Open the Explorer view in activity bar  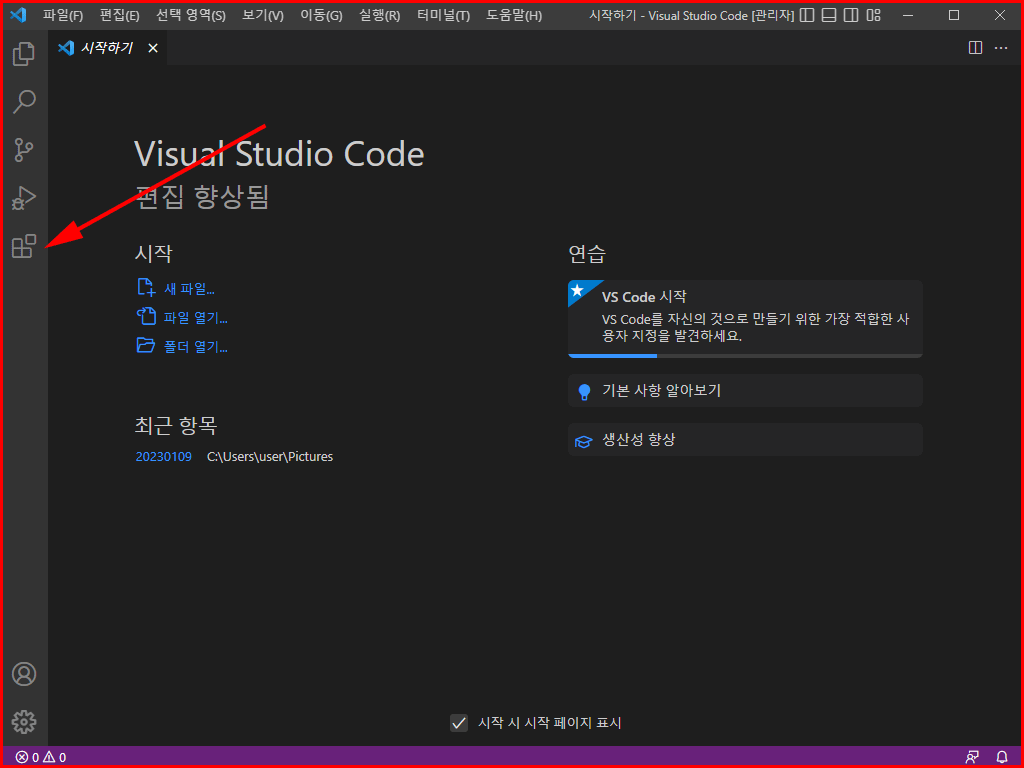24,54
